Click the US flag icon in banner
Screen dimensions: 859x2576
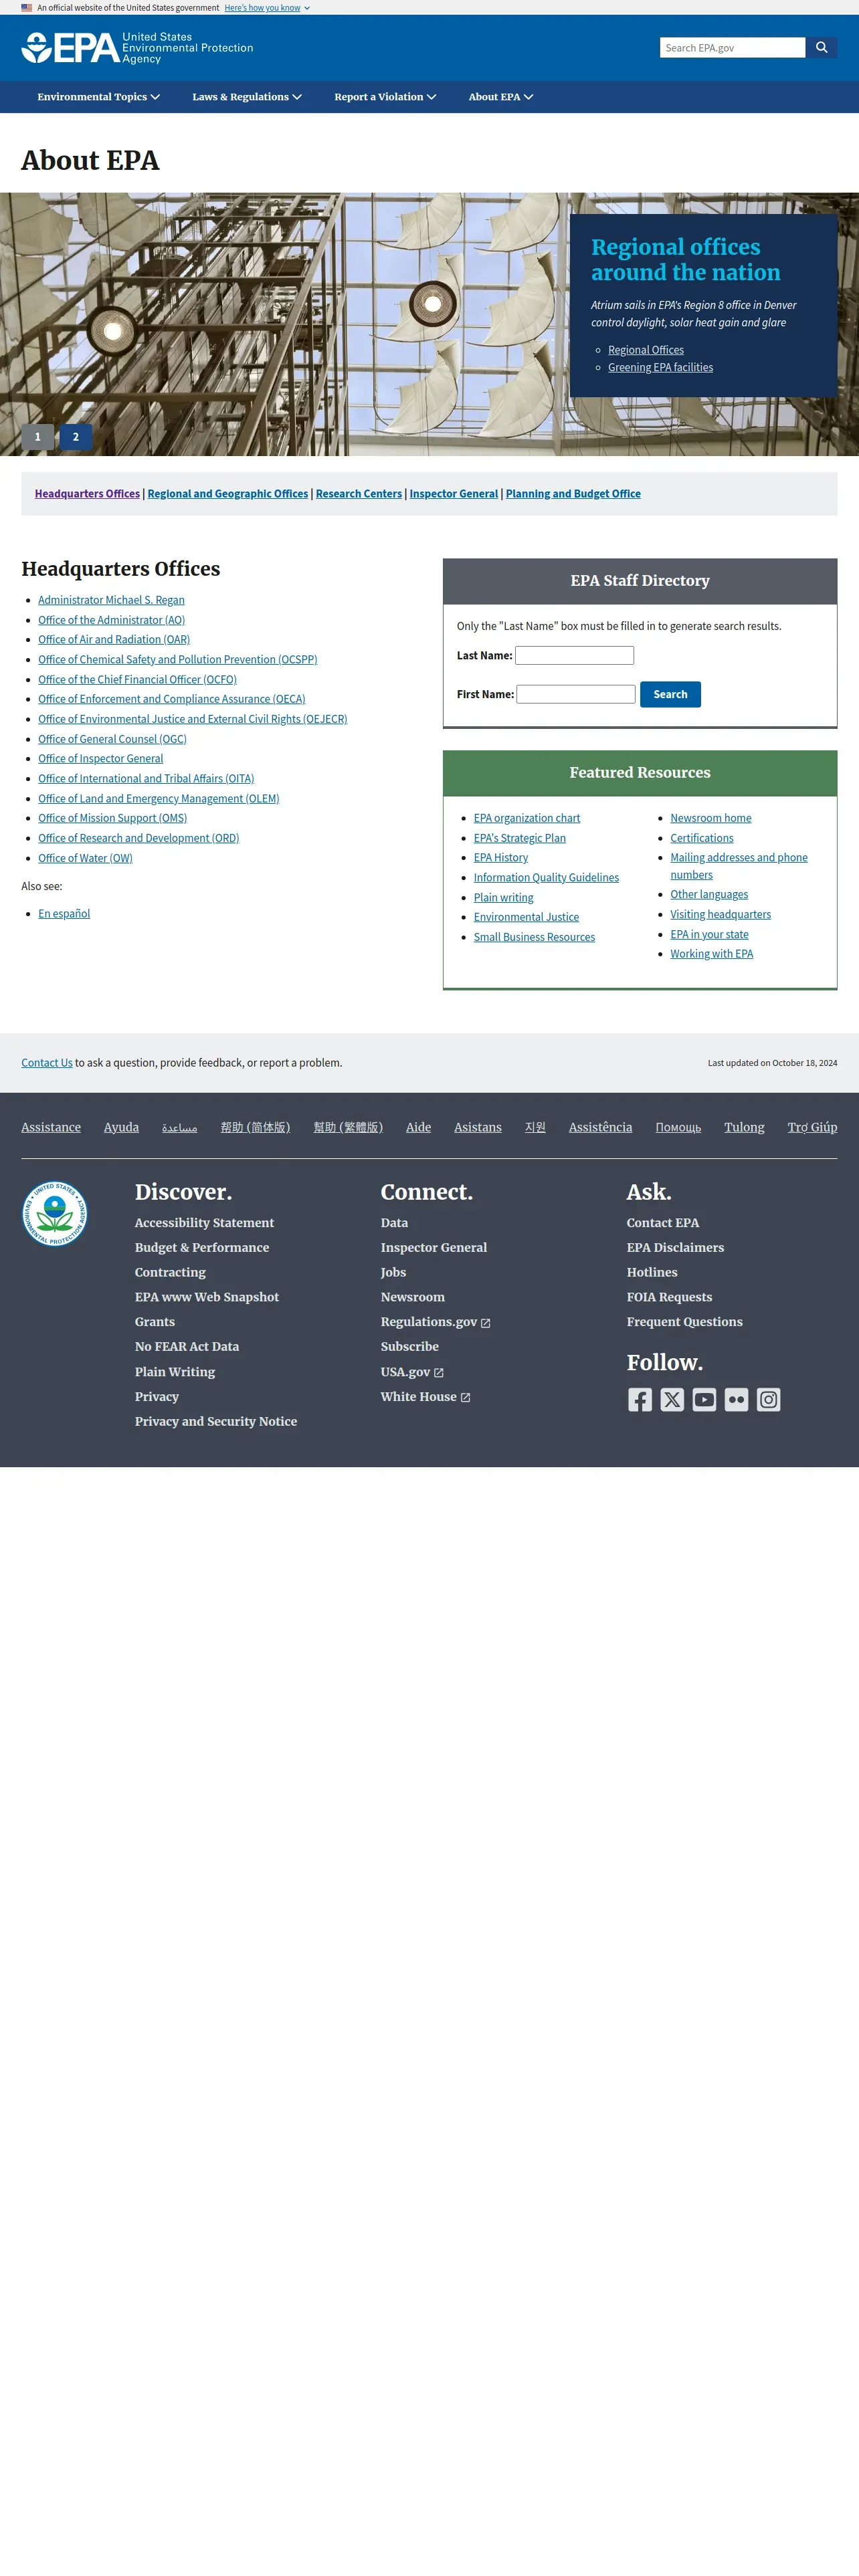(x=27, y=7)
